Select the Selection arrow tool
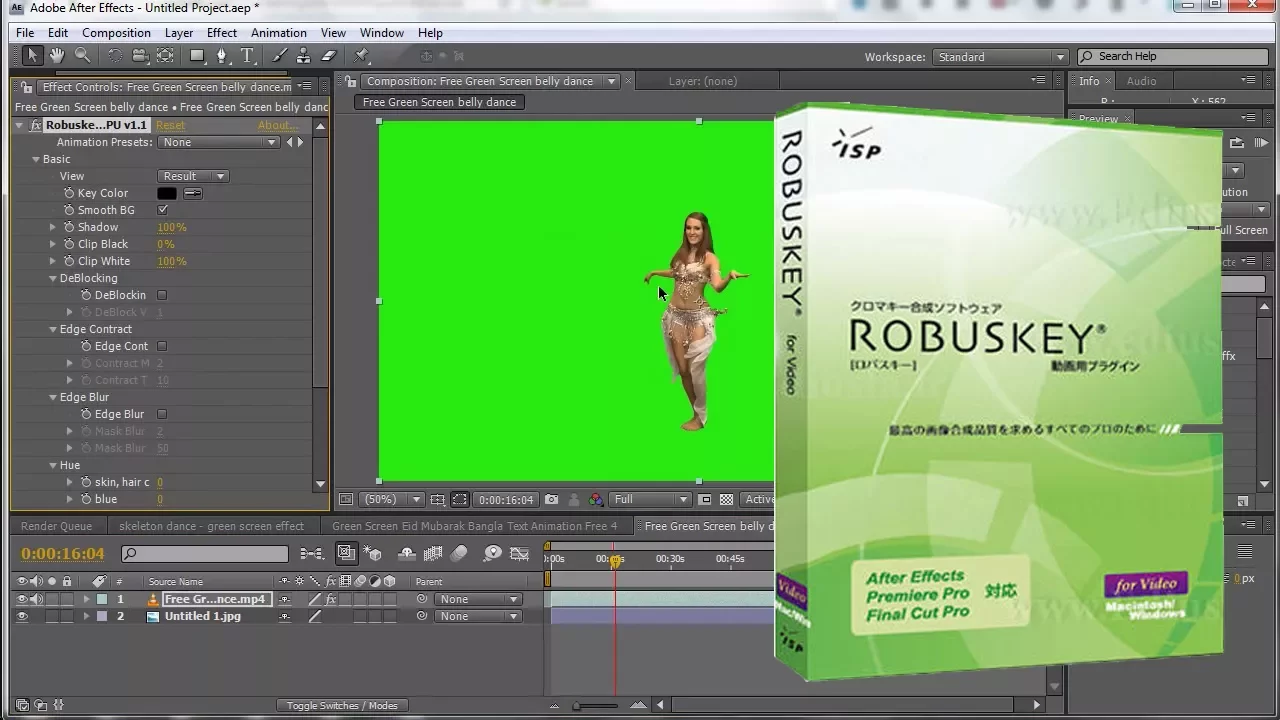The image size is (1280, 720). pos(32,56)
